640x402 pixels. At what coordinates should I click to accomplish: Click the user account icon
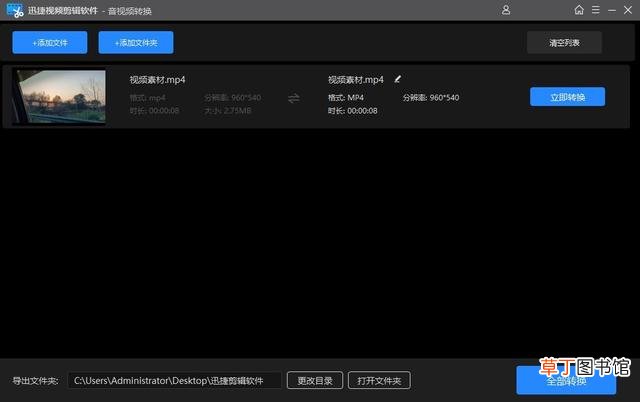[x=506, y=10]
